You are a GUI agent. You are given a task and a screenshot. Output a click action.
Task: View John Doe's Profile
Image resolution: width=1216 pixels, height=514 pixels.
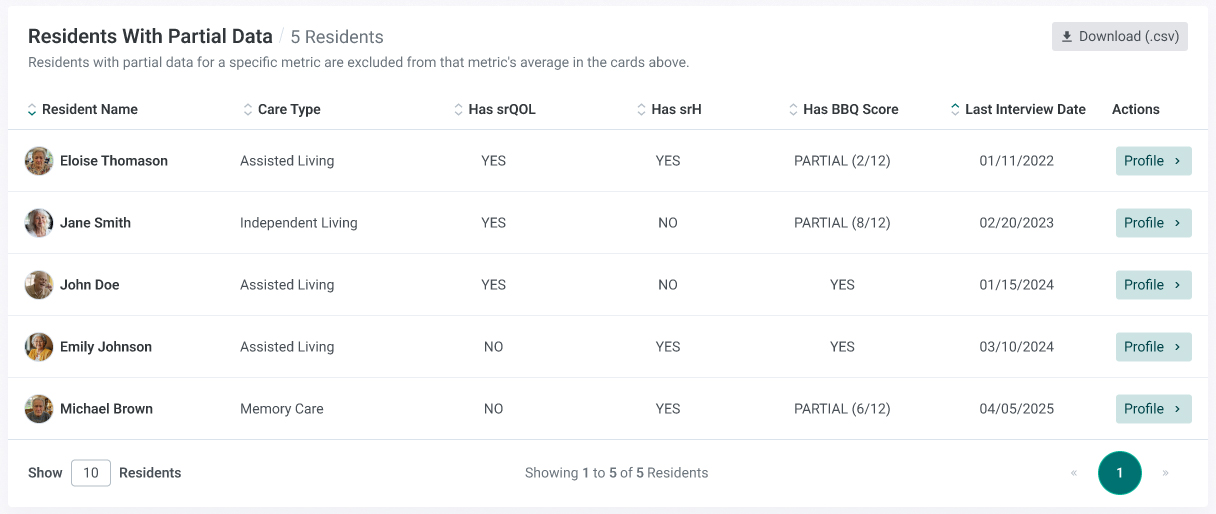1153,285
